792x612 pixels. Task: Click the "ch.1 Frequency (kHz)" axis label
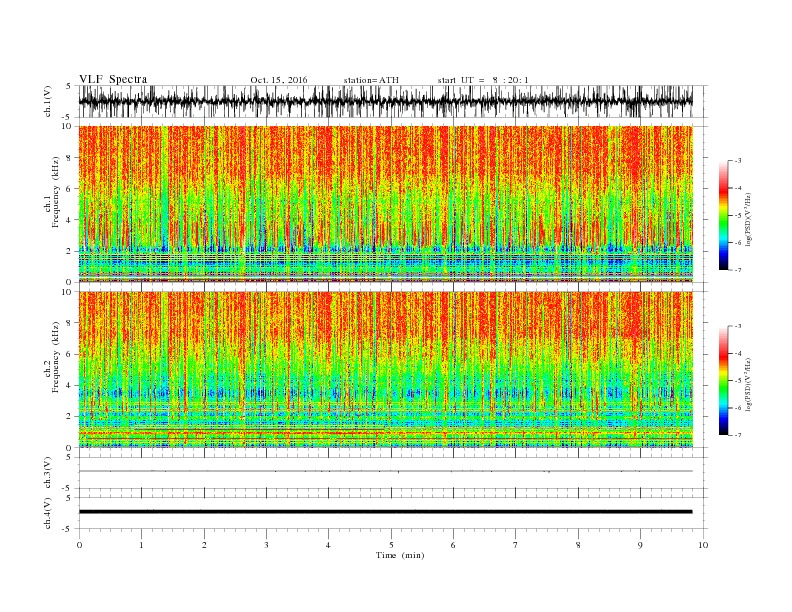pos(52,192)
